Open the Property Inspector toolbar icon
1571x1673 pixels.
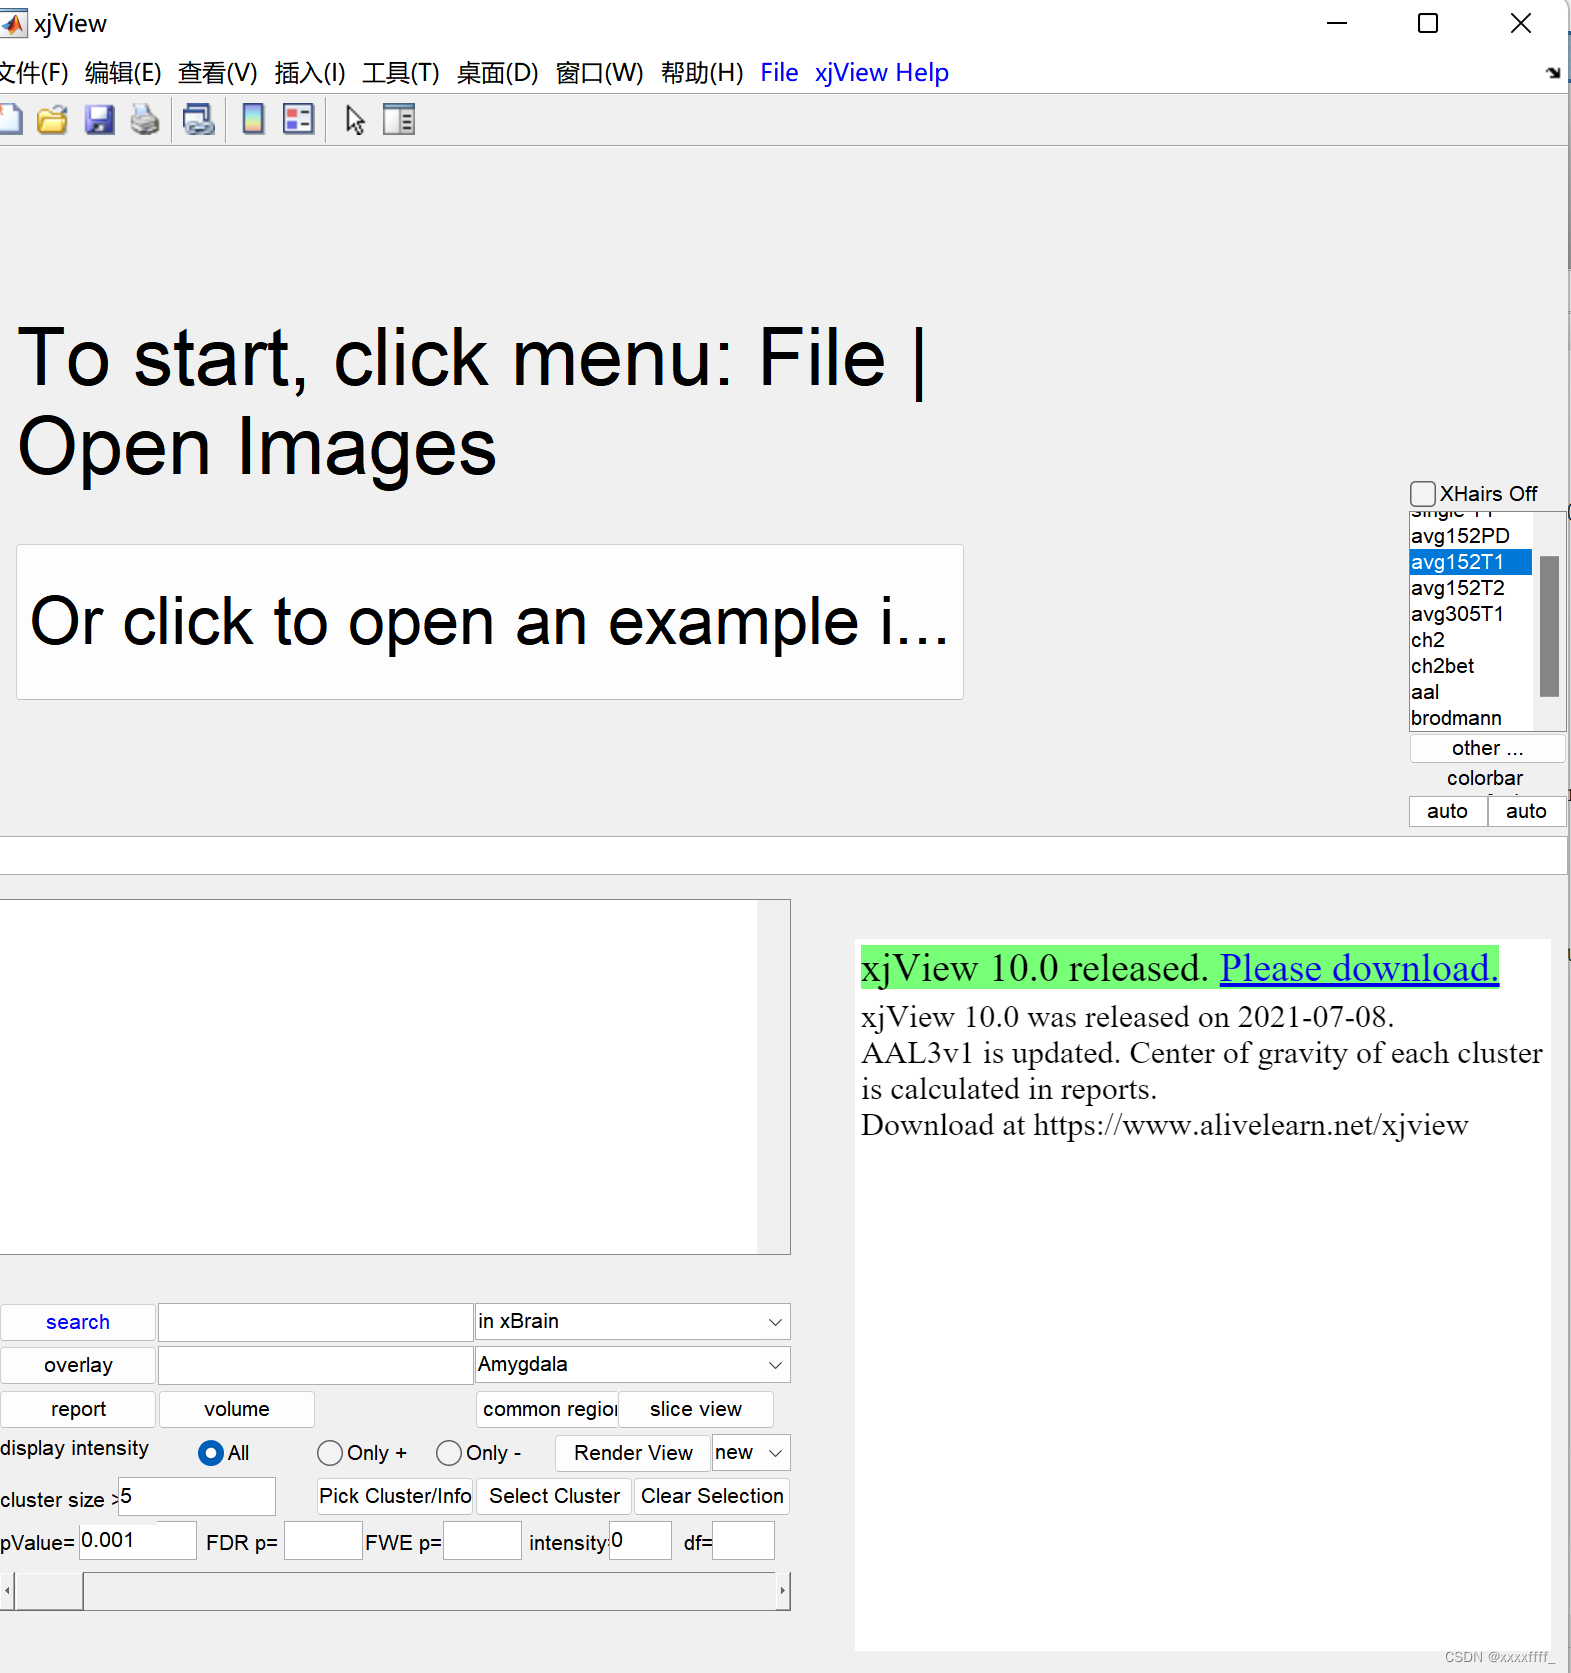pos(399,120)
